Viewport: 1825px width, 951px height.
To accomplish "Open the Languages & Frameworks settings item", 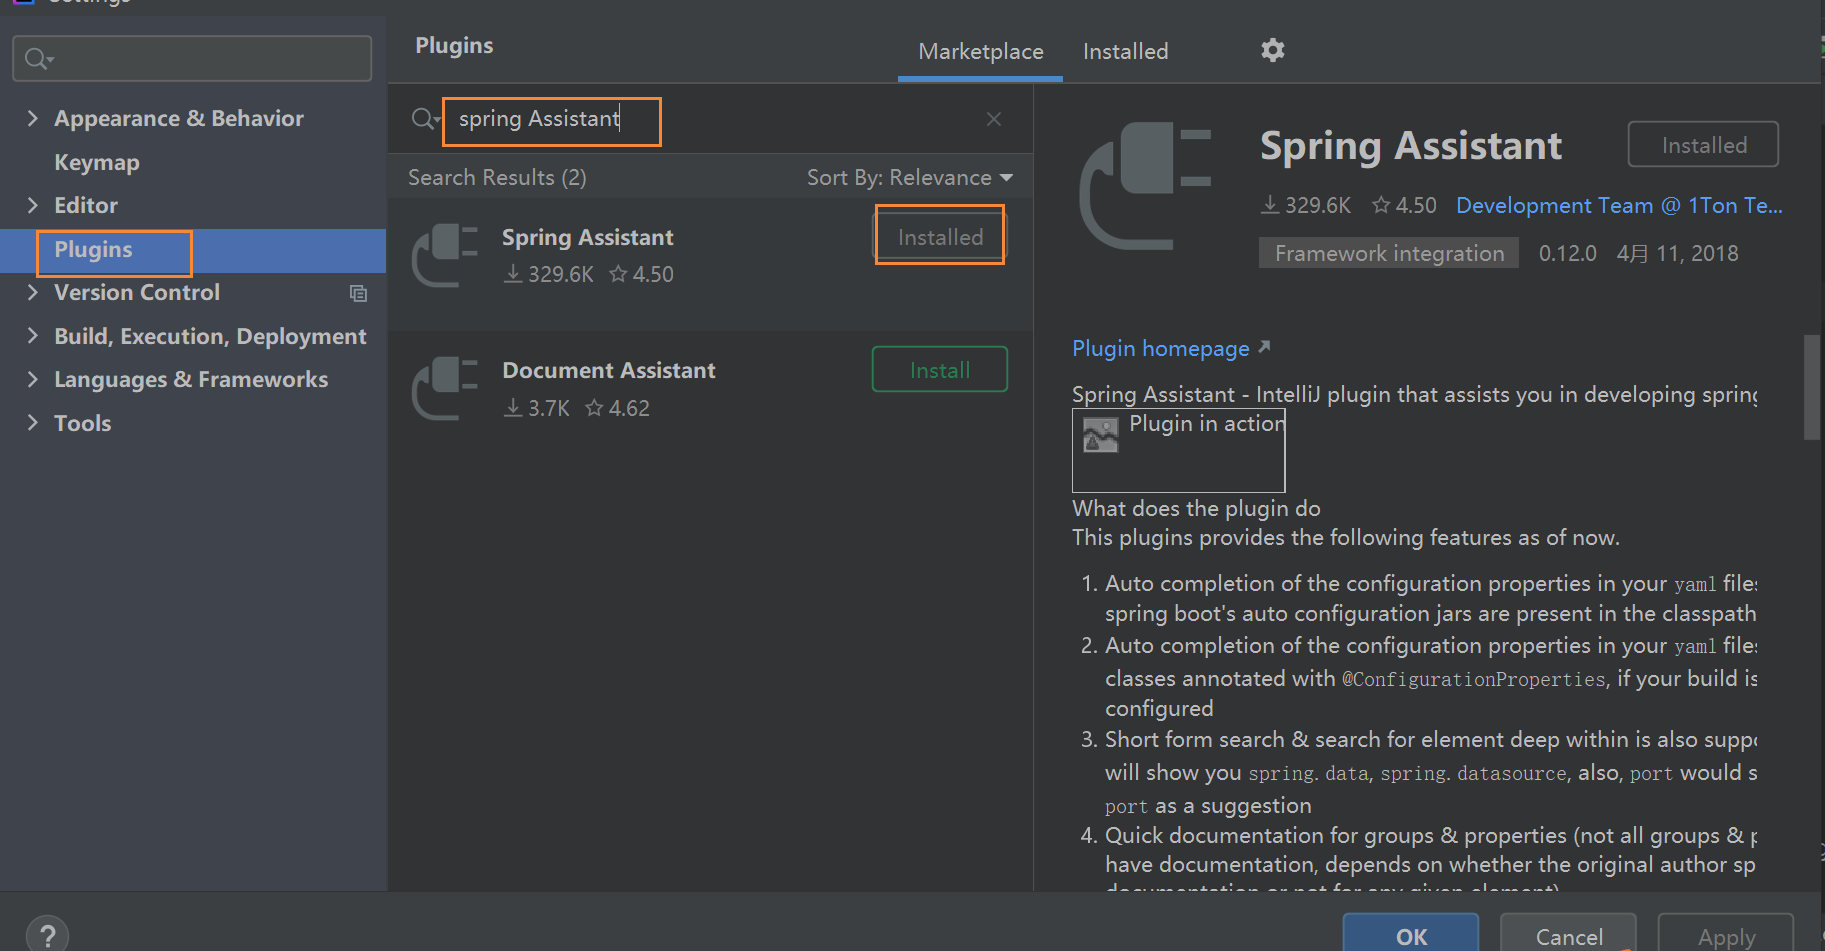I will [191, 379].
